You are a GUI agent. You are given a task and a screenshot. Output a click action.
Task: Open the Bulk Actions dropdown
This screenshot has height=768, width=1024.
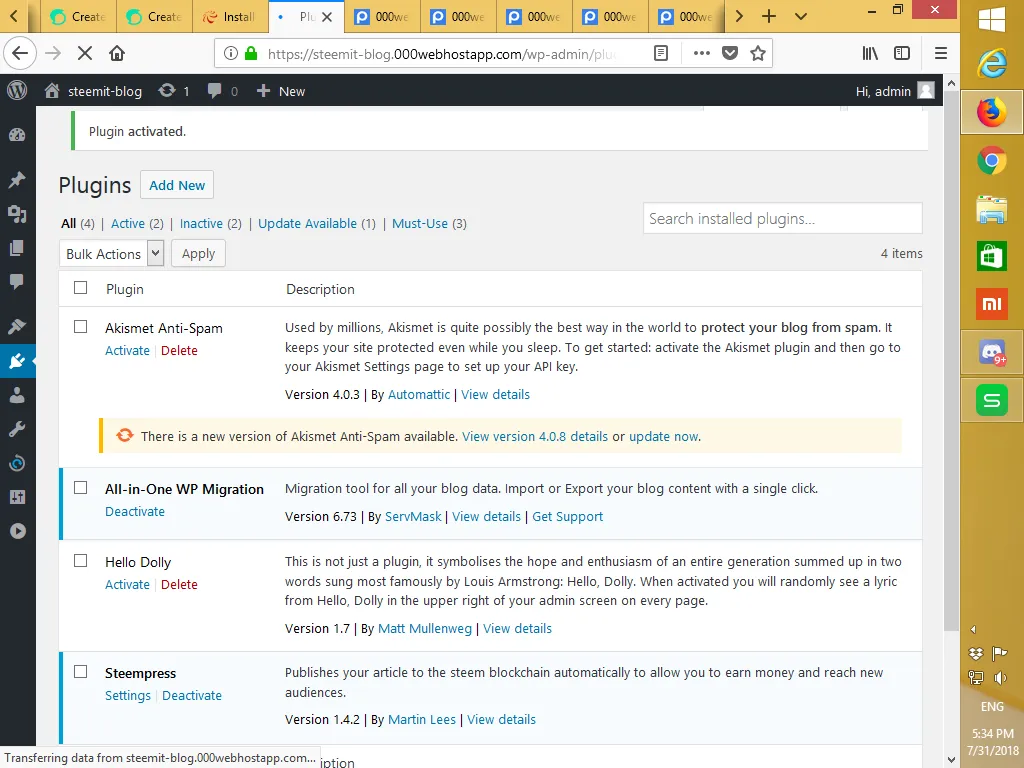point(111,253)
